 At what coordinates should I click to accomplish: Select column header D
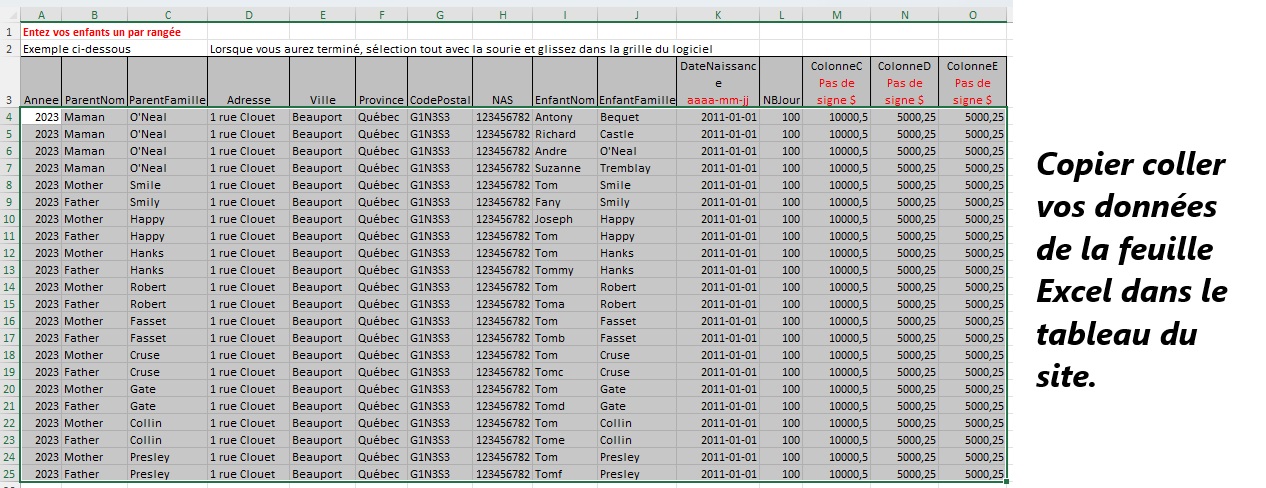coord(248,15)
